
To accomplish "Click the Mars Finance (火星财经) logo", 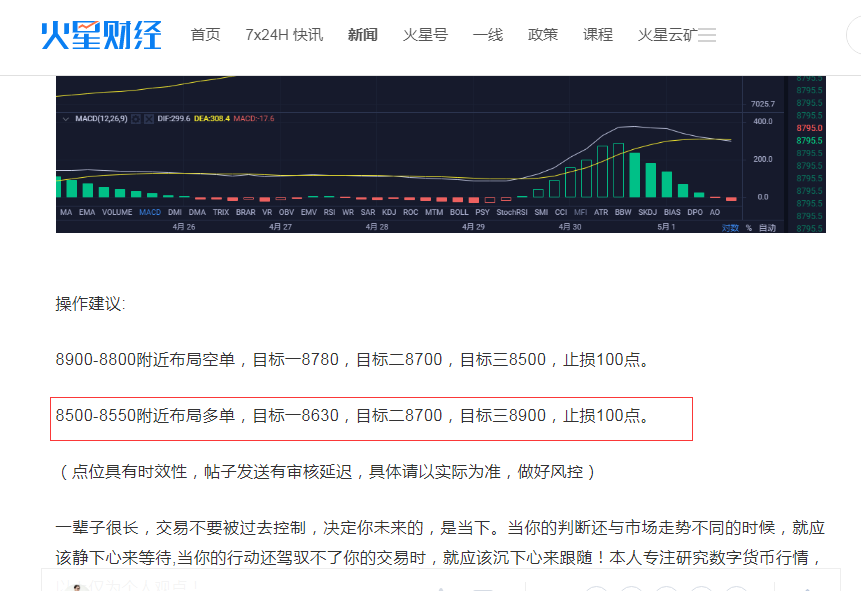I will pyautogui.click(x=99, y=36).
